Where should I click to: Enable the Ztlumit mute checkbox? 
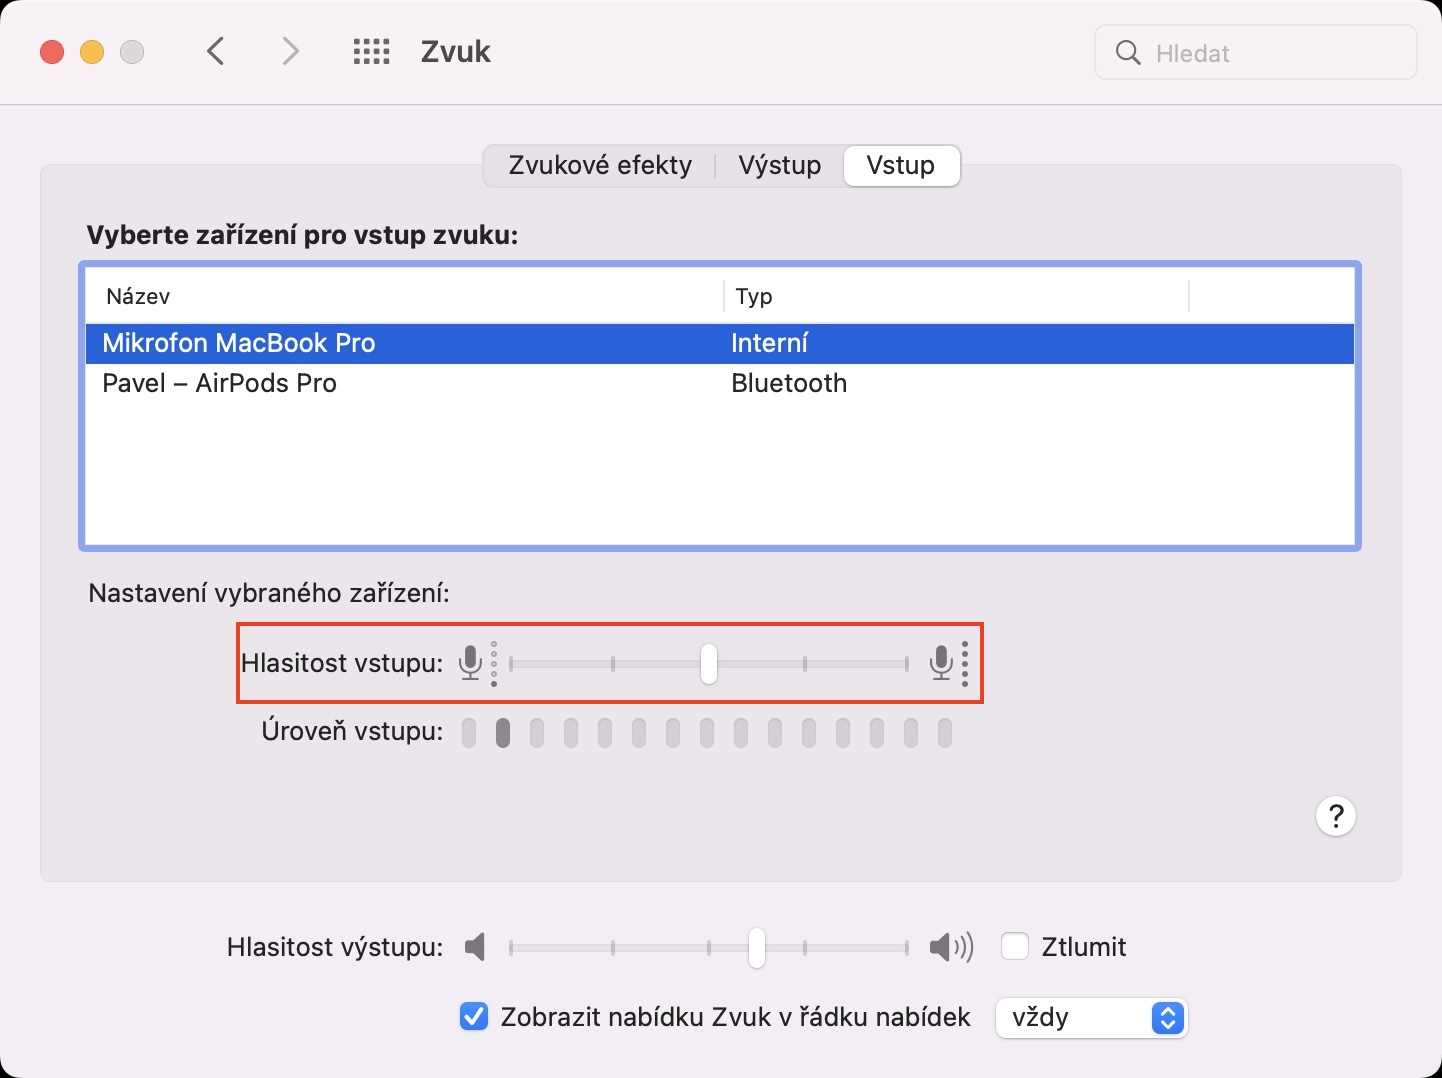pos(1015,946)
